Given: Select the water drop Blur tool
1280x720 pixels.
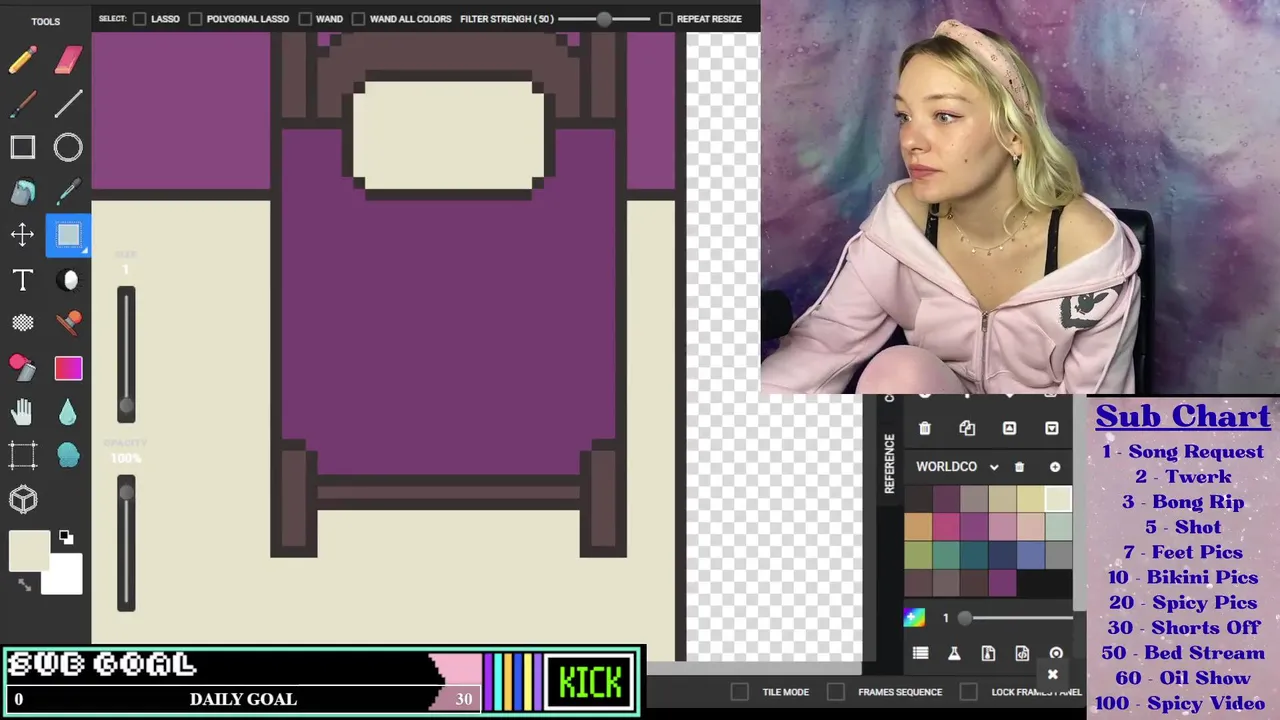Looking at the screenshot, I should (x=68, y=411).
